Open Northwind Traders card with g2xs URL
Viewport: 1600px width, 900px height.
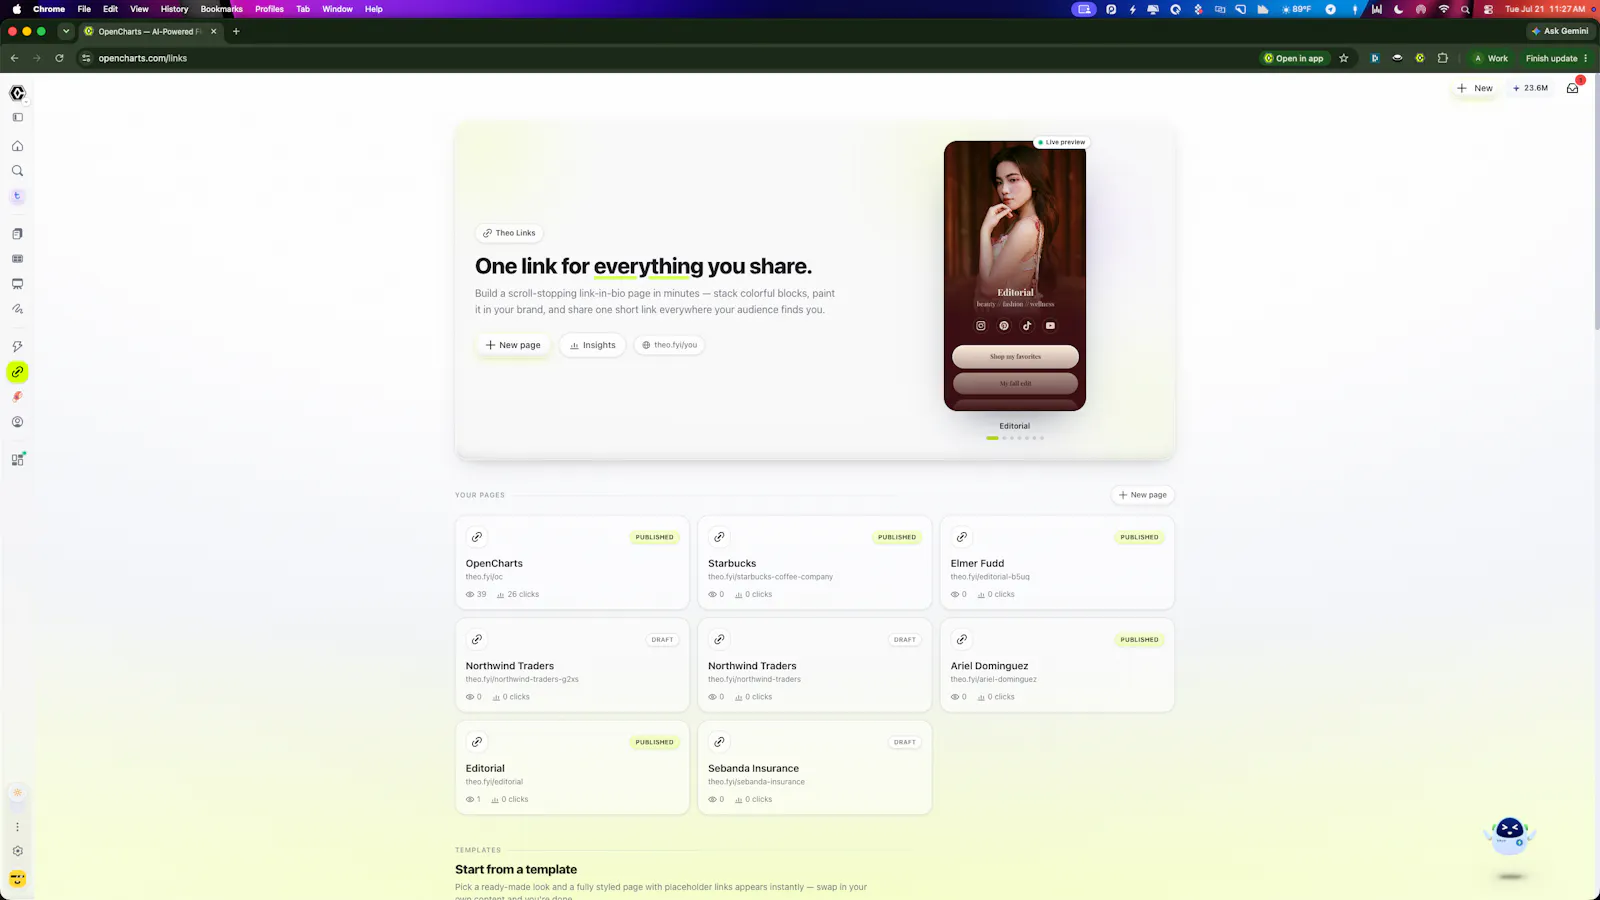coord(572,665)
